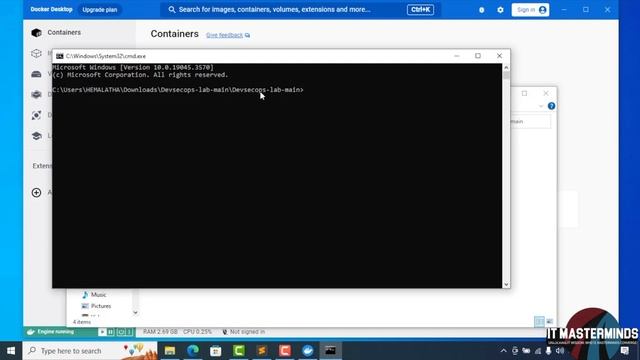Click the Sign in button
This screenshot has height=360, width=640.
click(x=530, y=10)
